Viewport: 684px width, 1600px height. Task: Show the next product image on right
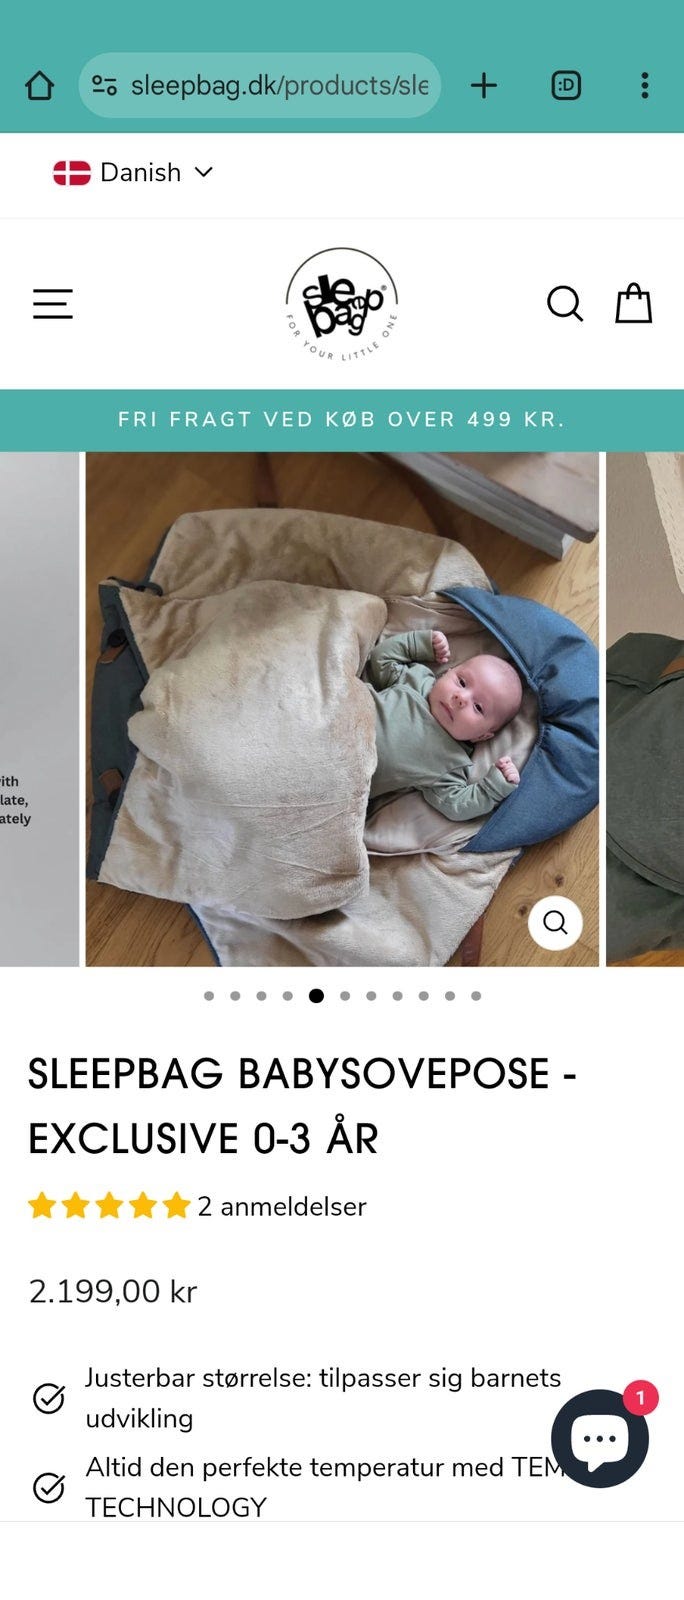pyautogui.click(x=645, y=709)
